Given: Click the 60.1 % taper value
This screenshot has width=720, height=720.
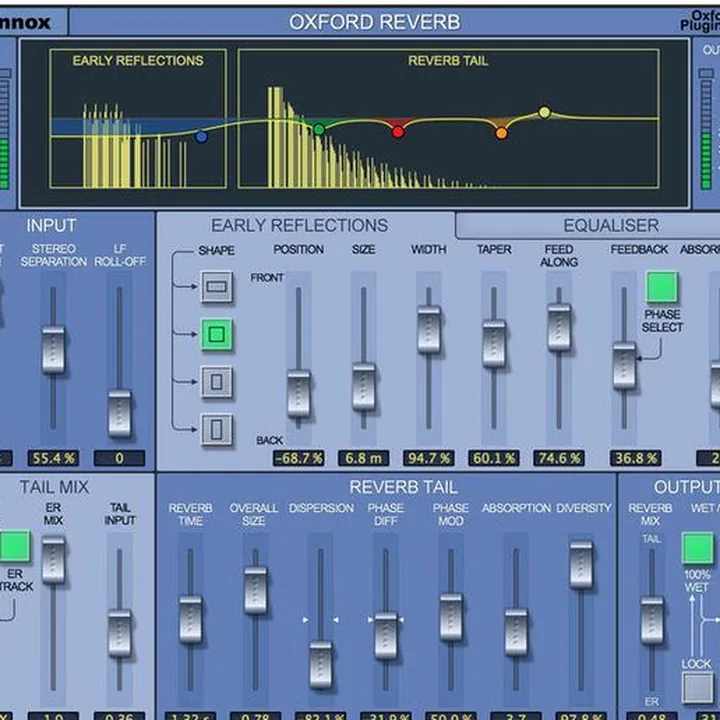Looking at the screenshot, I should tap(494, 458).
